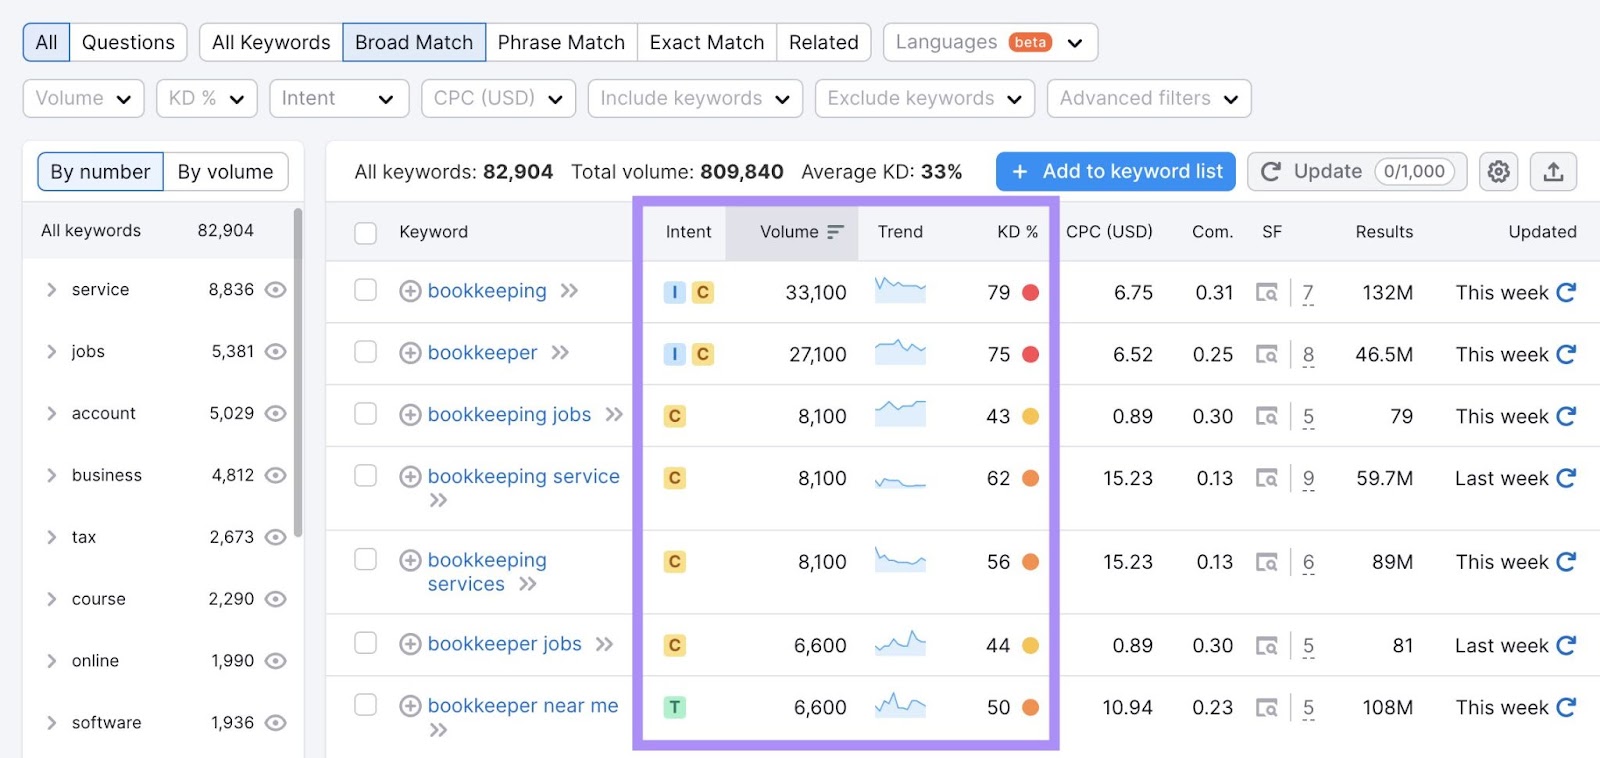Open the Advanced filters dropdown
This screenshot has height=758, width=1600.
pos(1148,98)
